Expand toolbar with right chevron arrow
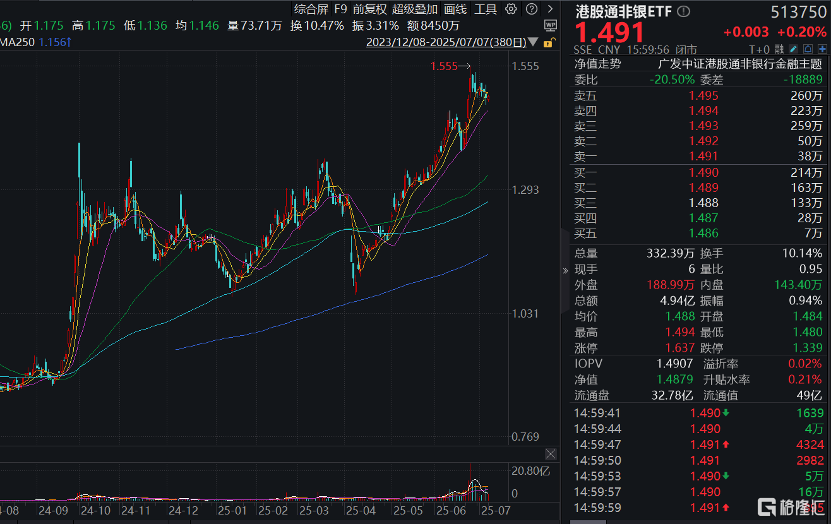832x524 pixels. pyautogui.click(x=550, y=9)
